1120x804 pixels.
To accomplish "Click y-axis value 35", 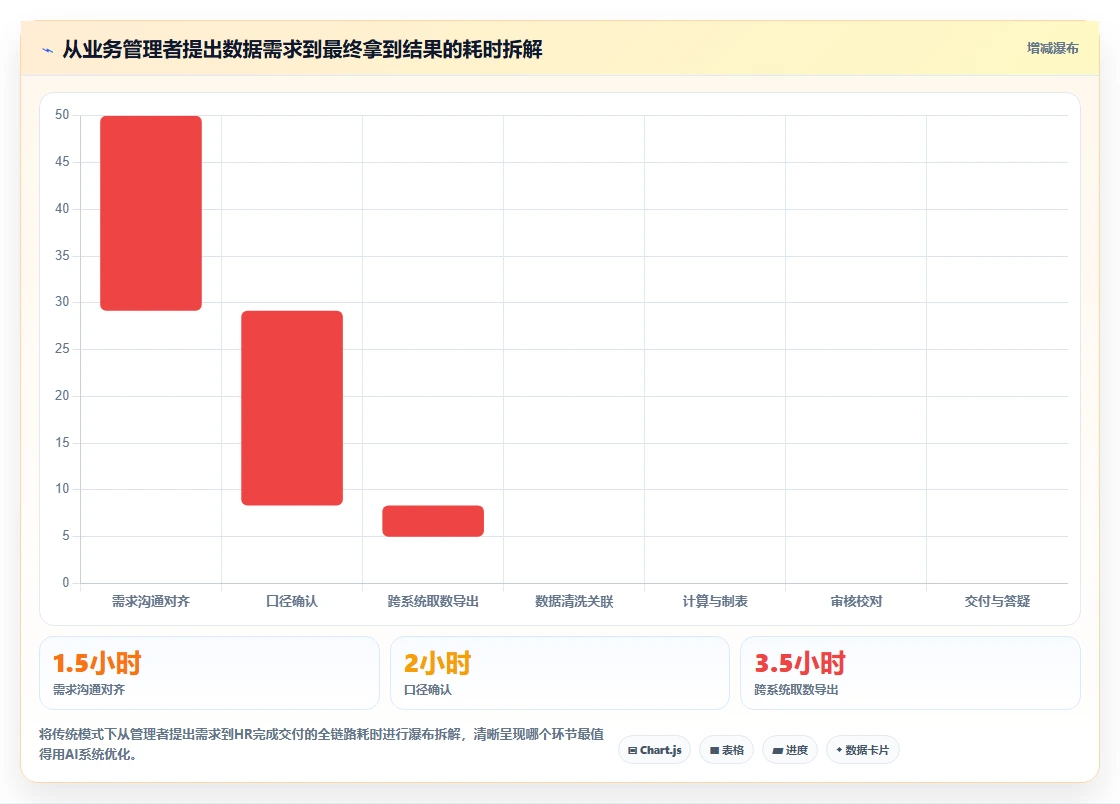I will click(62, 256).
